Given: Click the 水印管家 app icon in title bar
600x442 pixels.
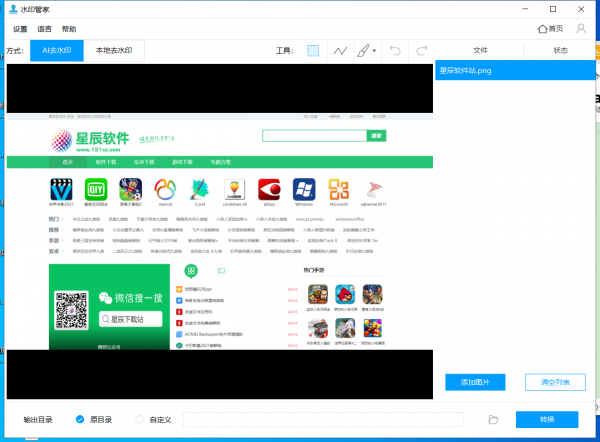Looking at the screenshot, I should coord(13,9).
